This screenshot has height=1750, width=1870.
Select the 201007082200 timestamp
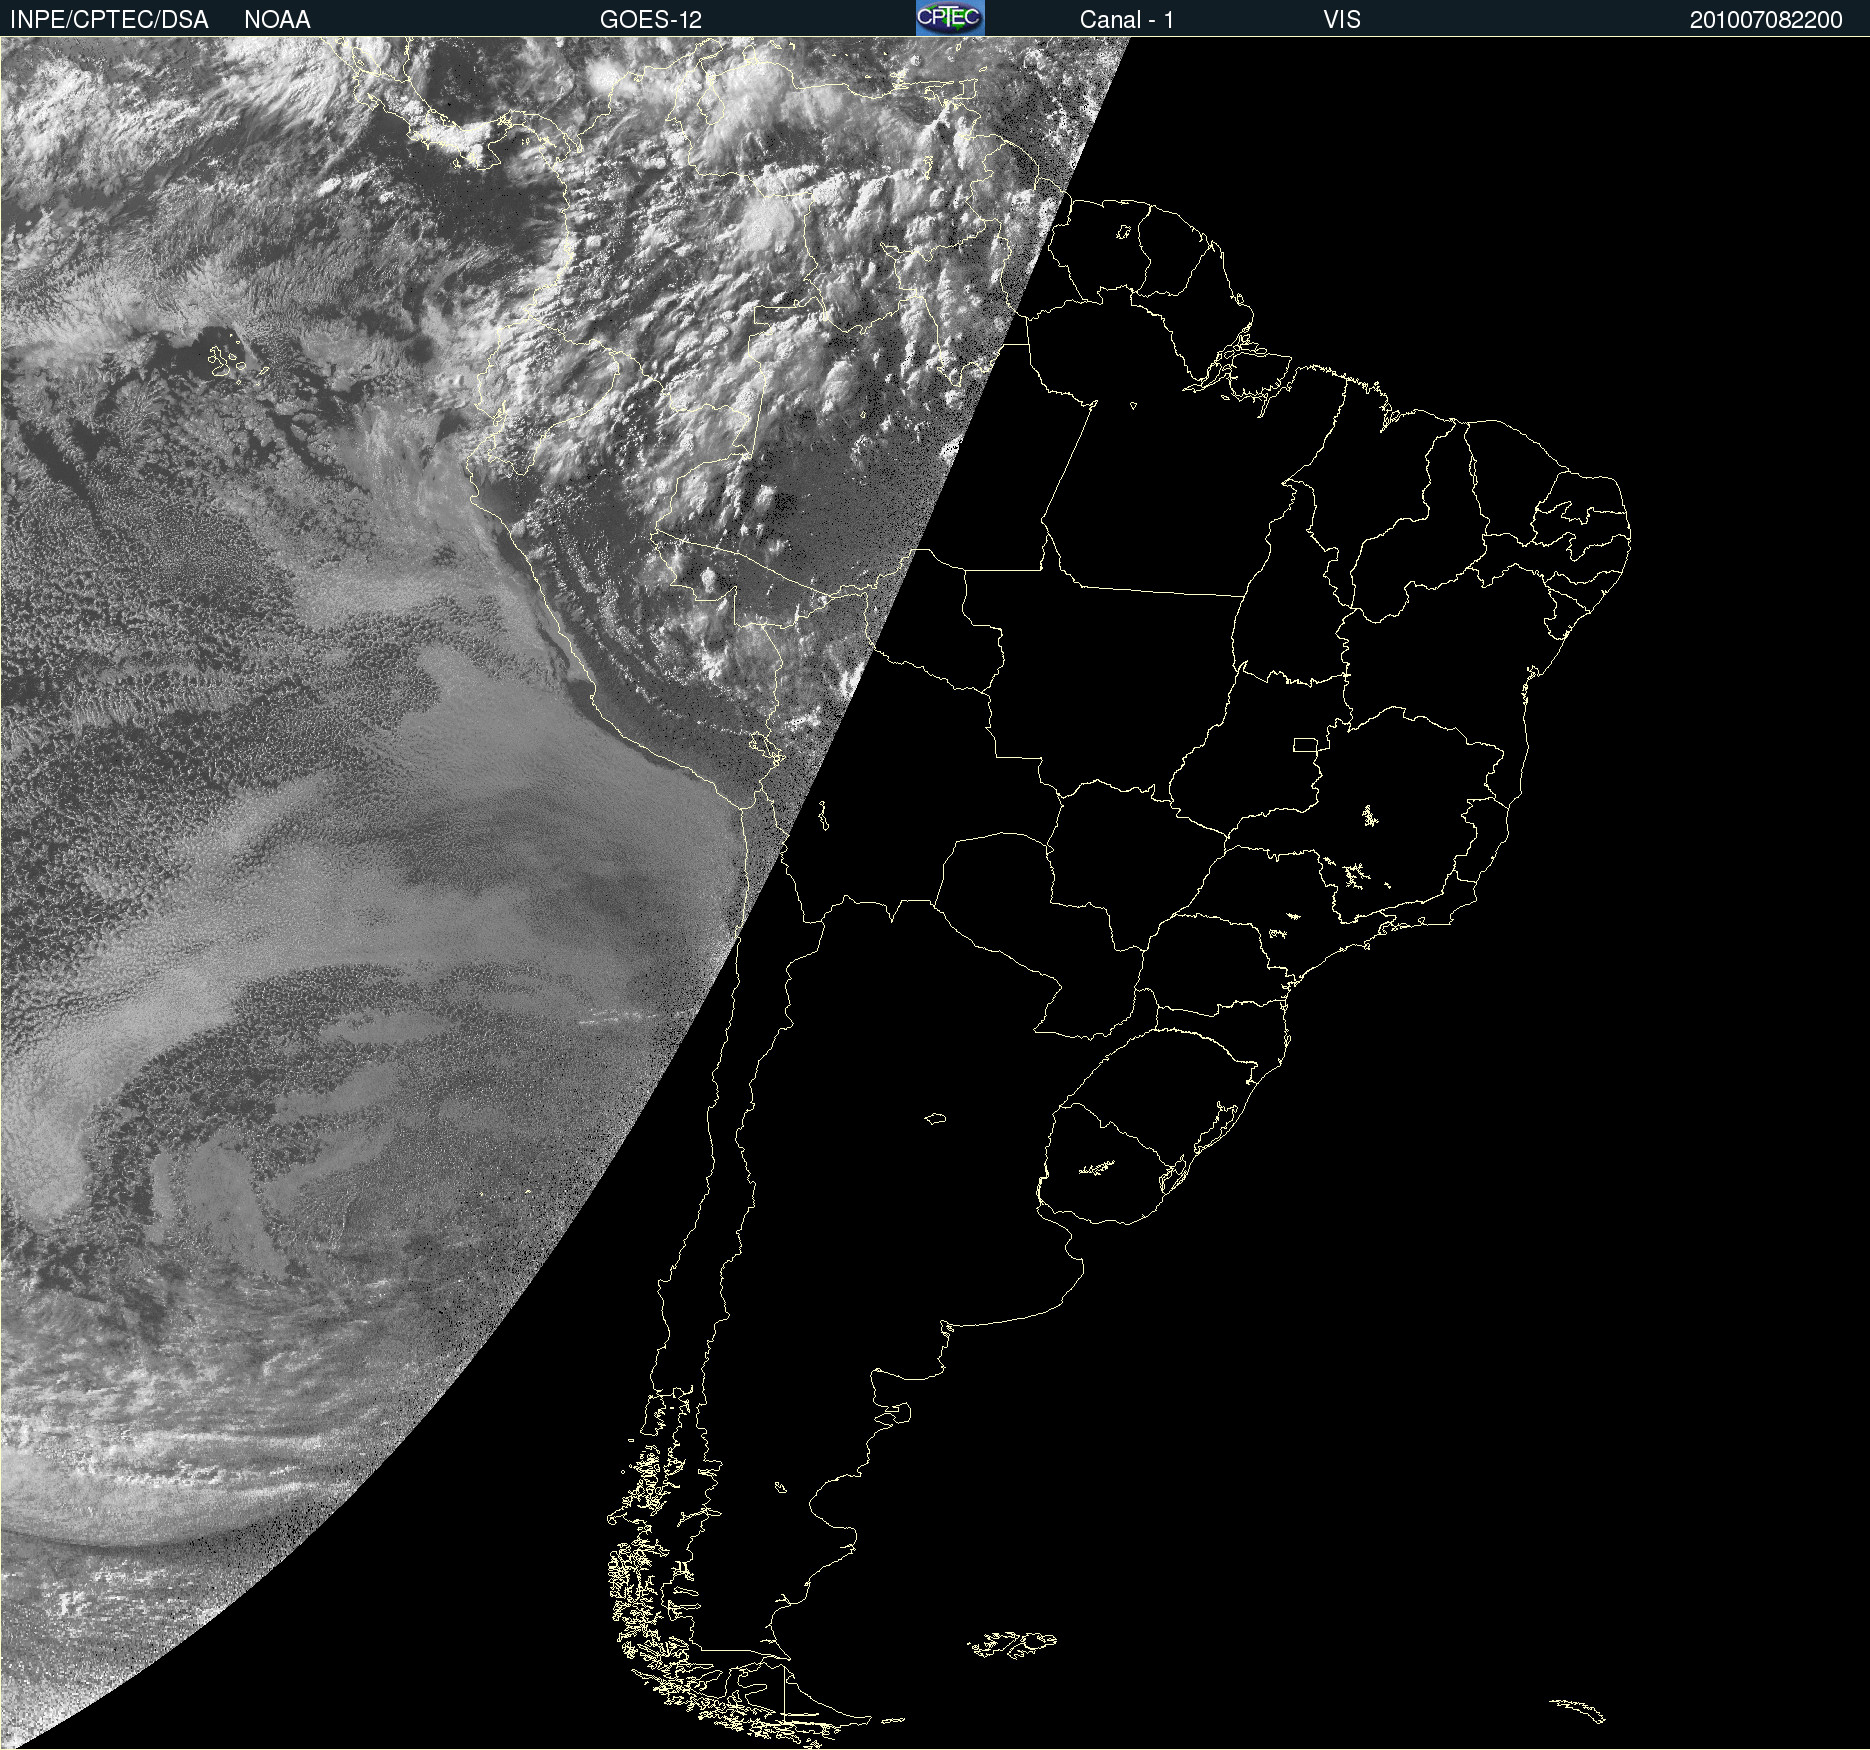point(1766,20)
